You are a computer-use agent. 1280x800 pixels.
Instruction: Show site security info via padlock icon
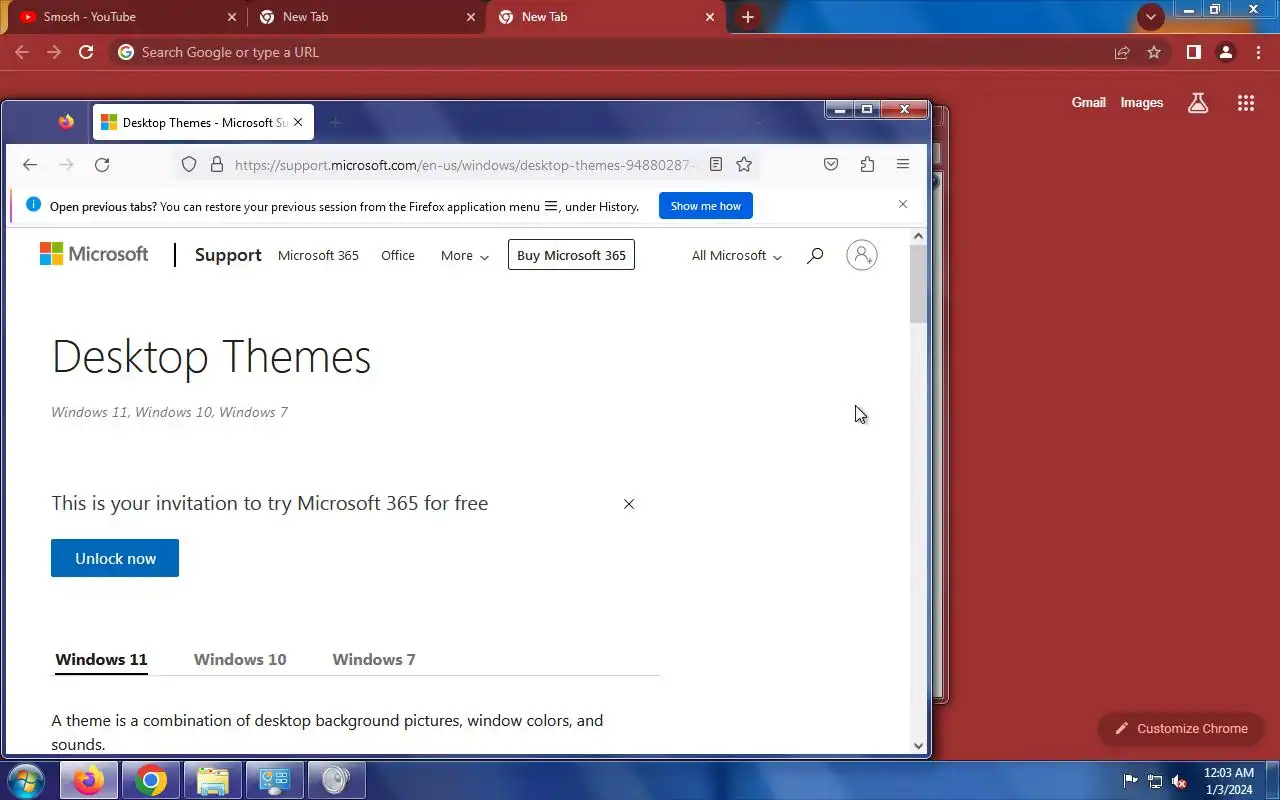216,165
